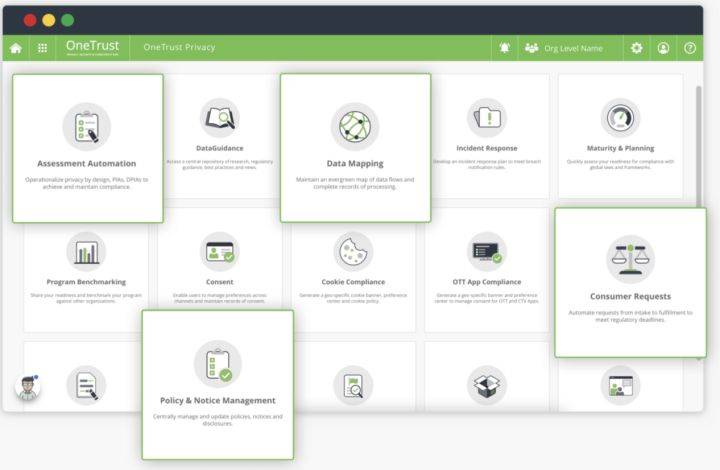Viewport: 720px width, 470px height.
Task: Click the Assessment Automation description text
Action: point(87,183)
